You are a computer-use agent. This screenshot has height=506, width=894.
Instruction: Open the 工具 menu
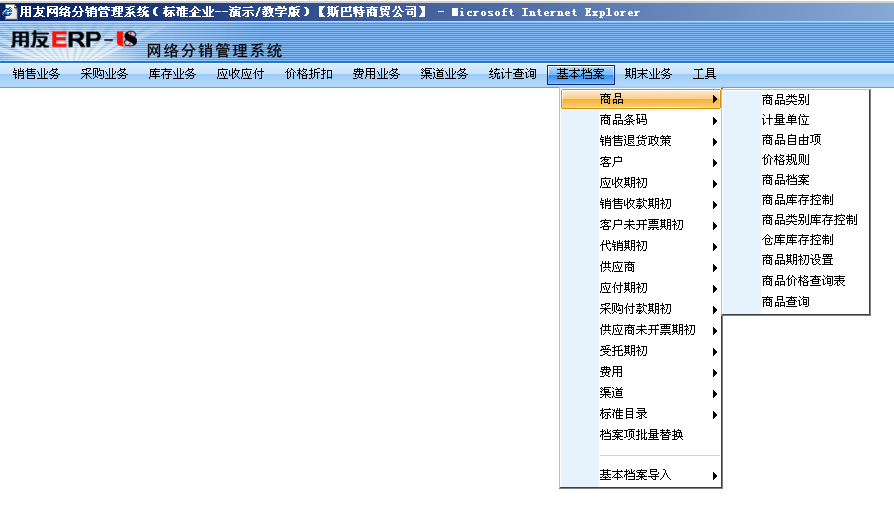pos(705,74)
